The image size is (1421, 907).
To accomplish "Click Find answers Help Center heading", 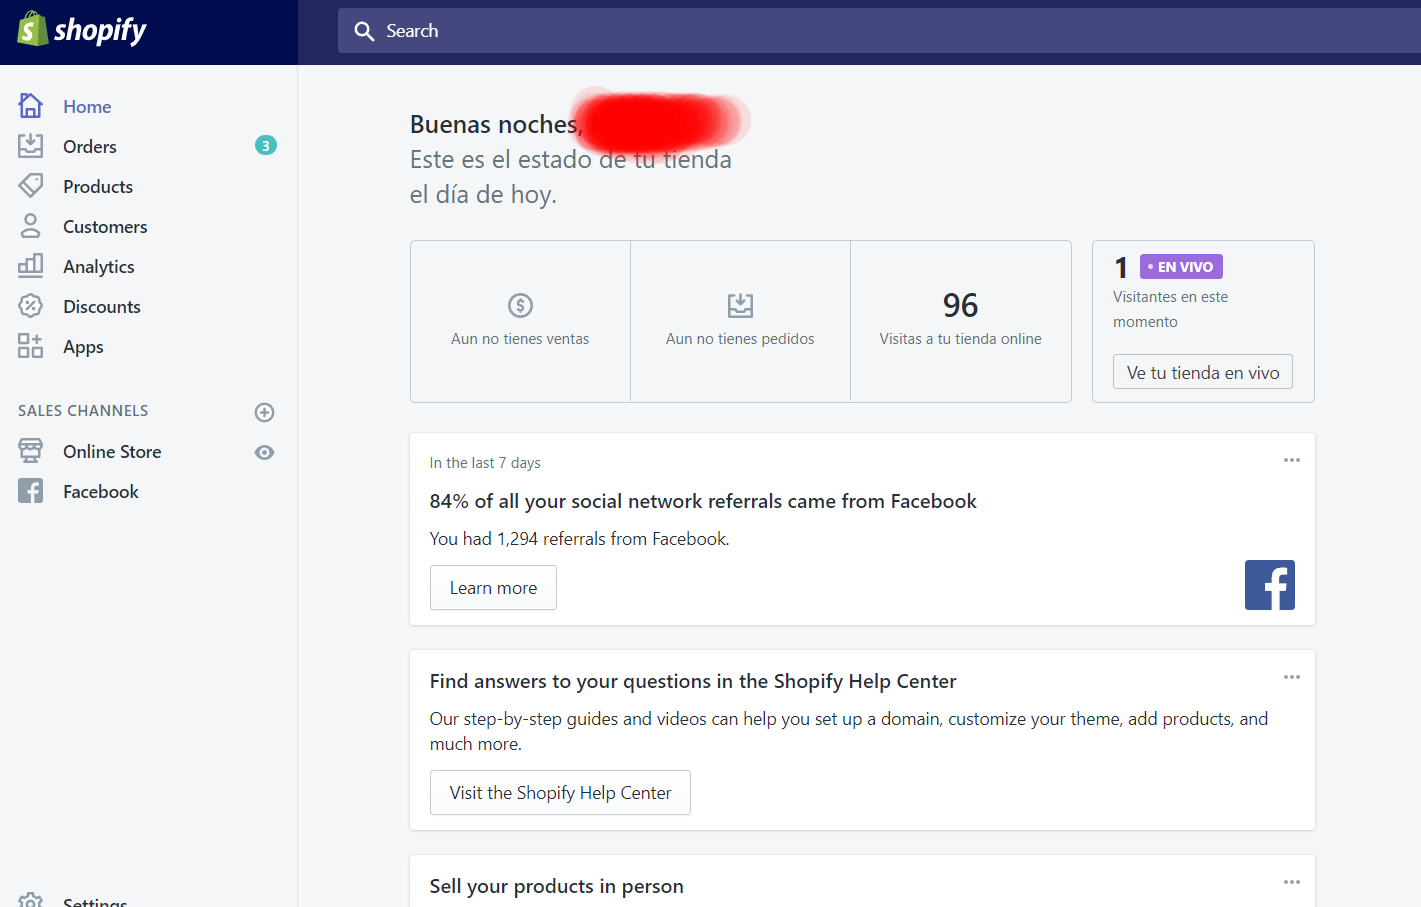I will pyautogui.click(x=693, y=681).
